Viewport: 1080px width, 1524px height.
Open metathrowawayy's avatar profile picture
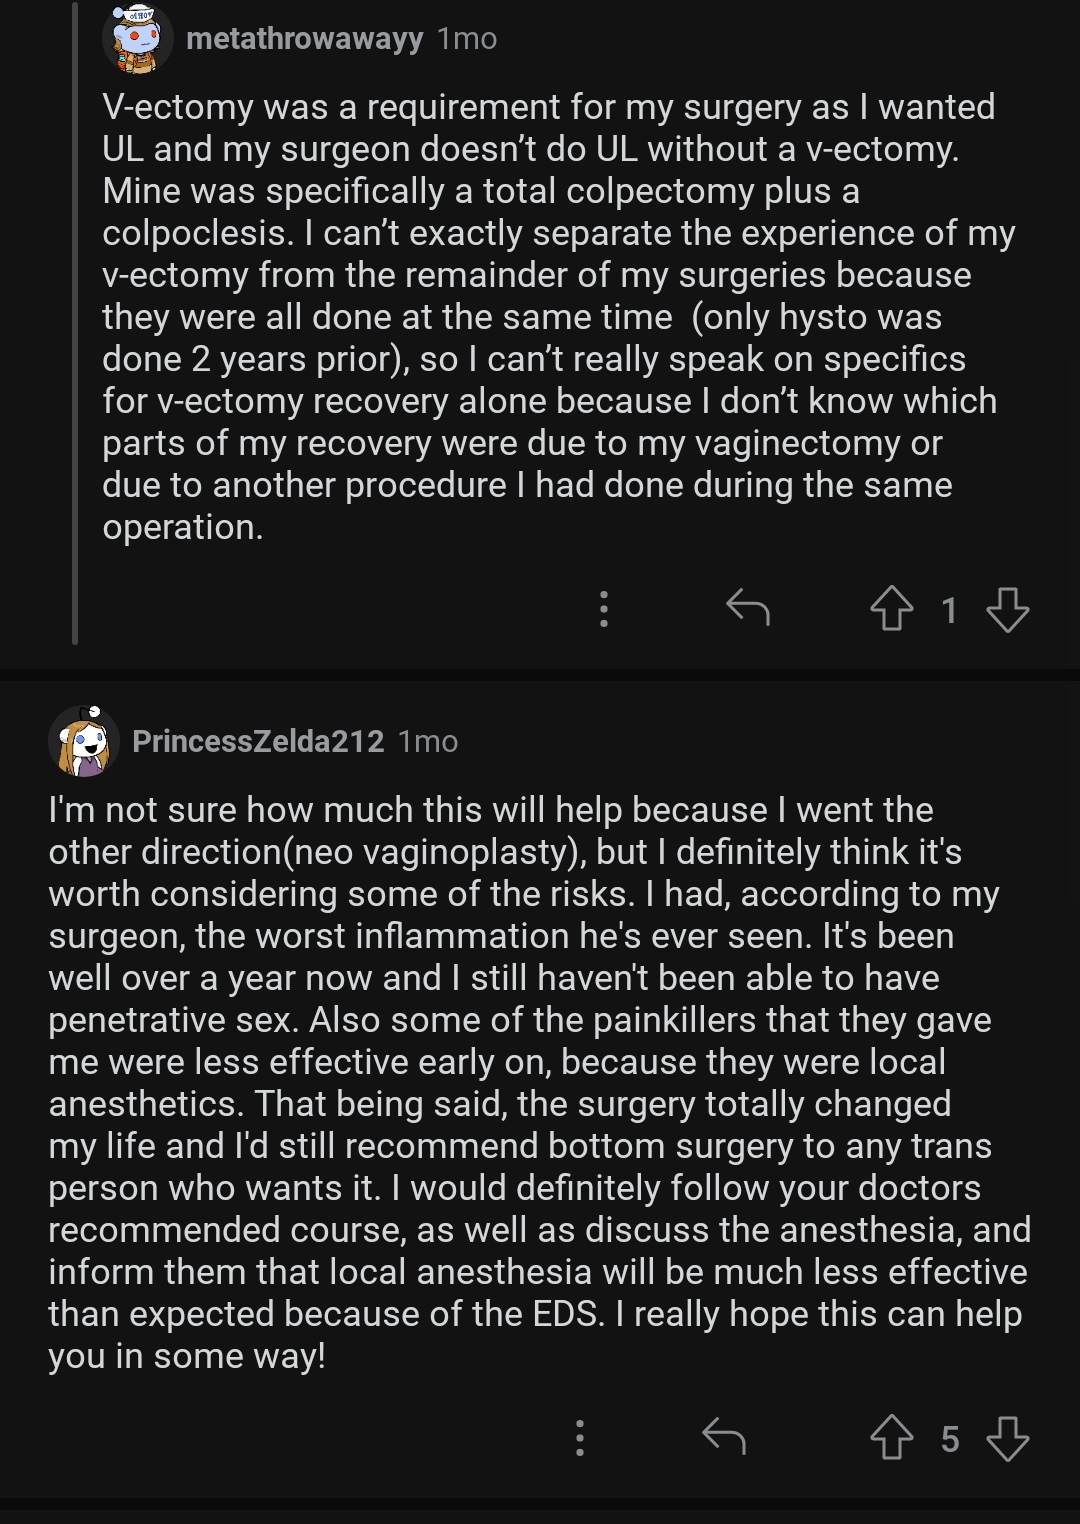tap(137, 40)
